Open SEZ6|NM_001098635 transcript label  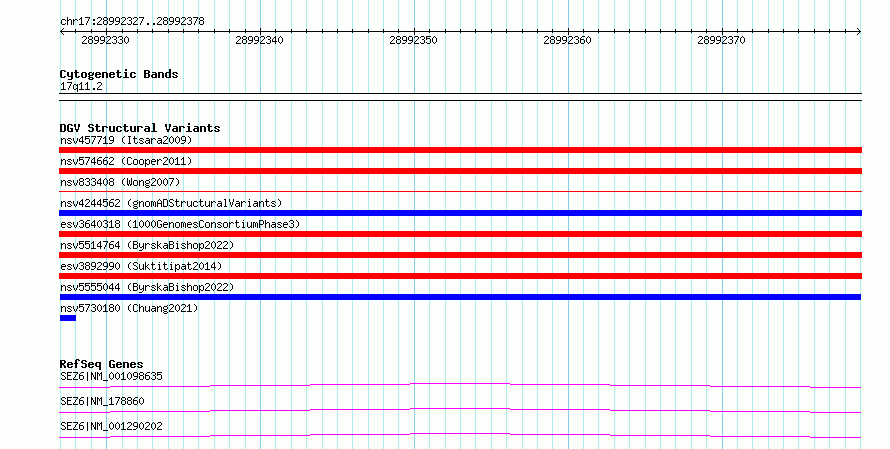[111, 376]
